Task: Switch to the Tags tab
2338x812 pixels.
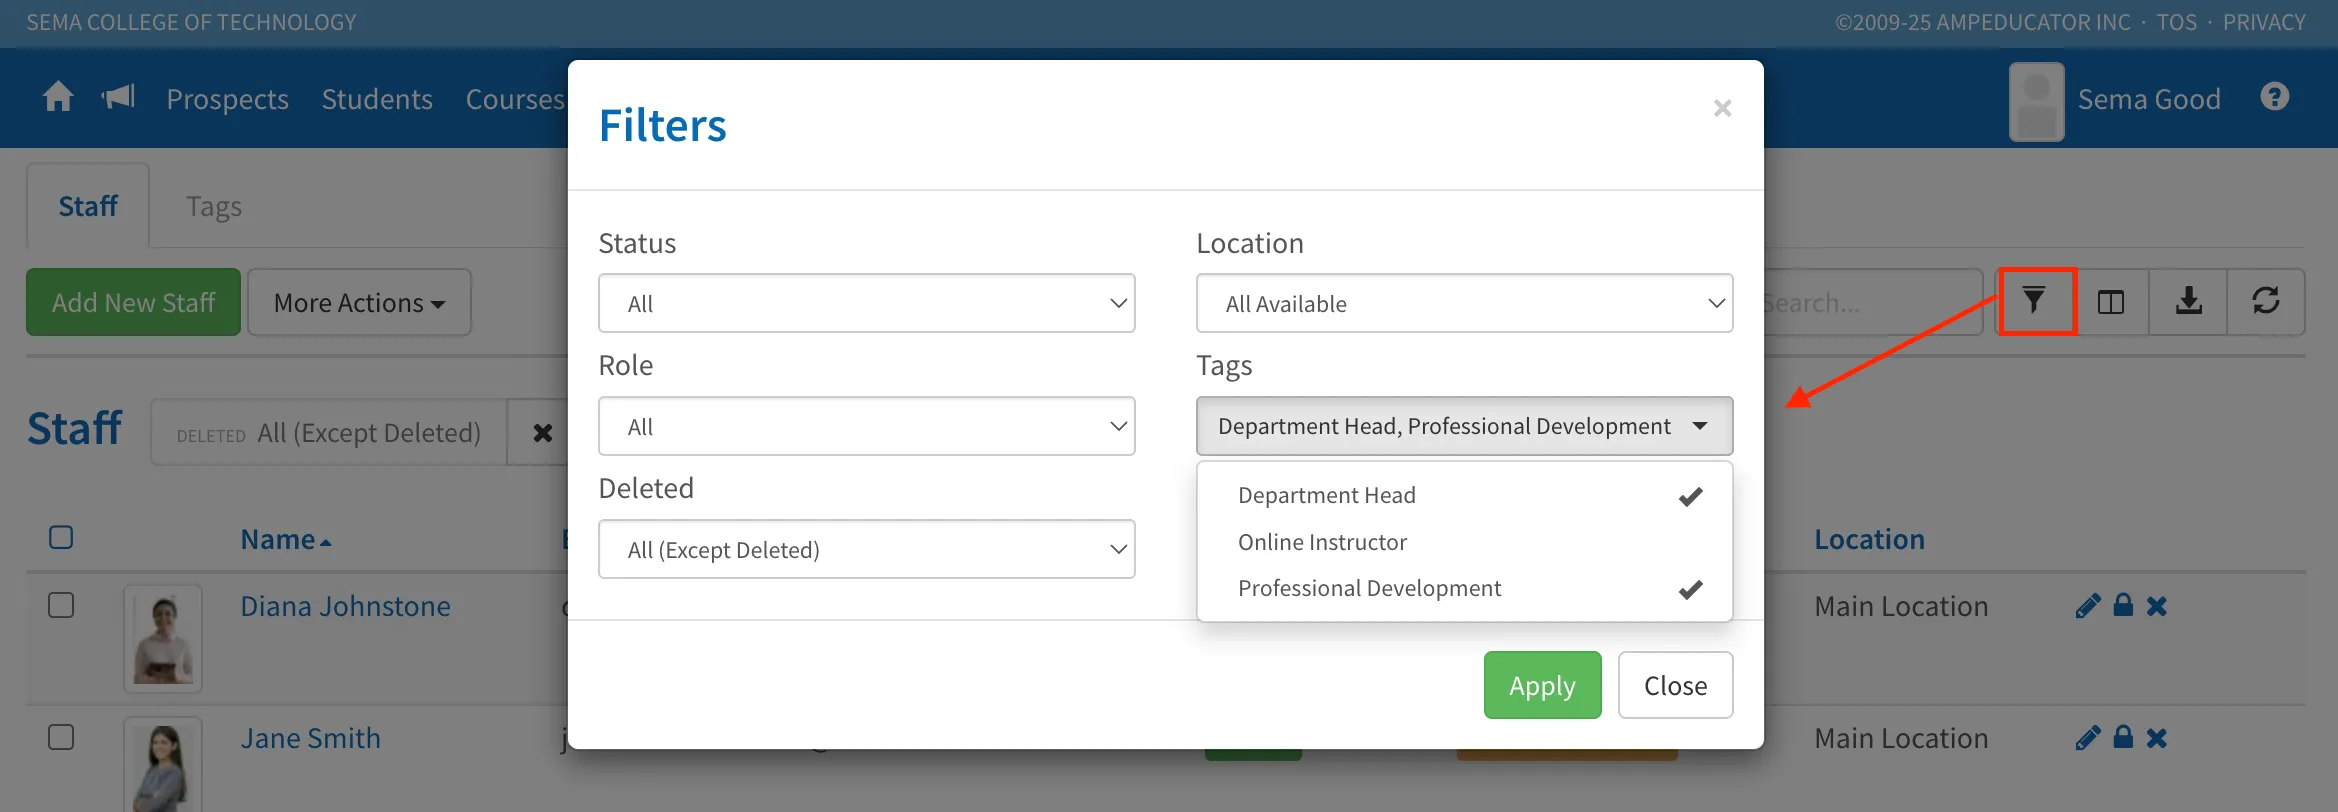Action: point(214,206)
